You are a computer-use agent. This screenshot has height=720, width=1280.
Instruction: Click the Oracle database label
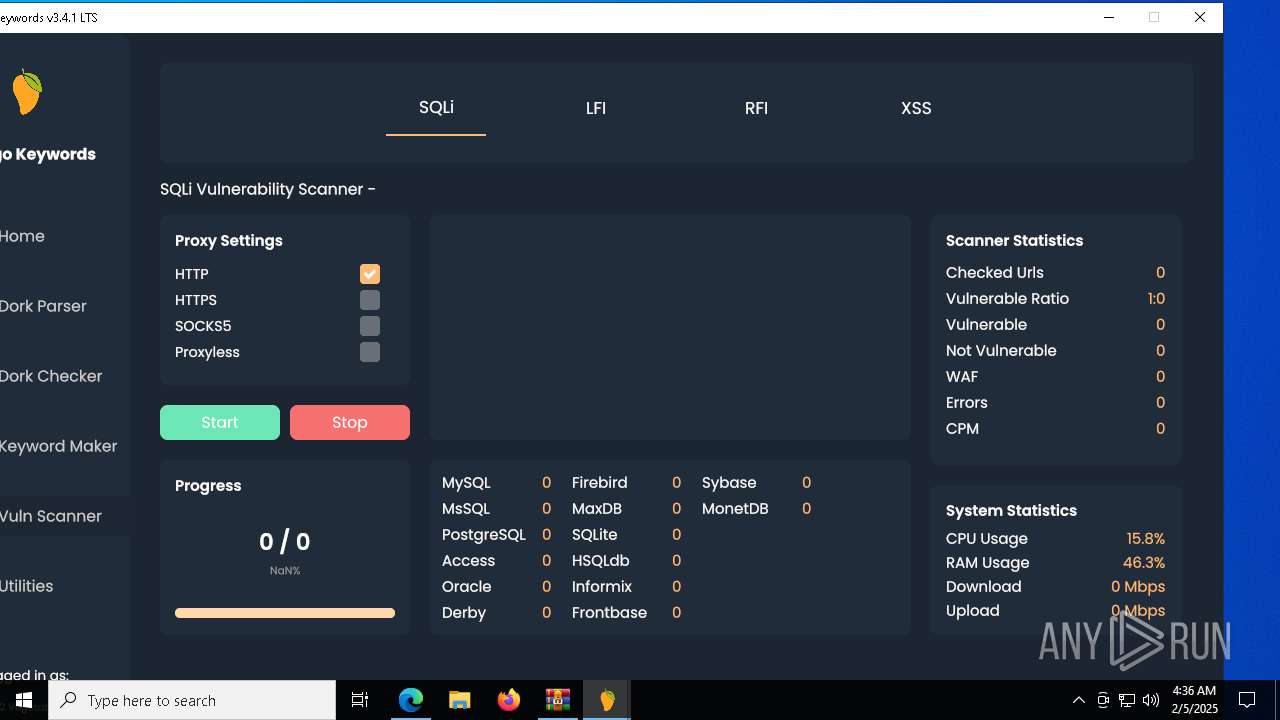coord(467,587)
